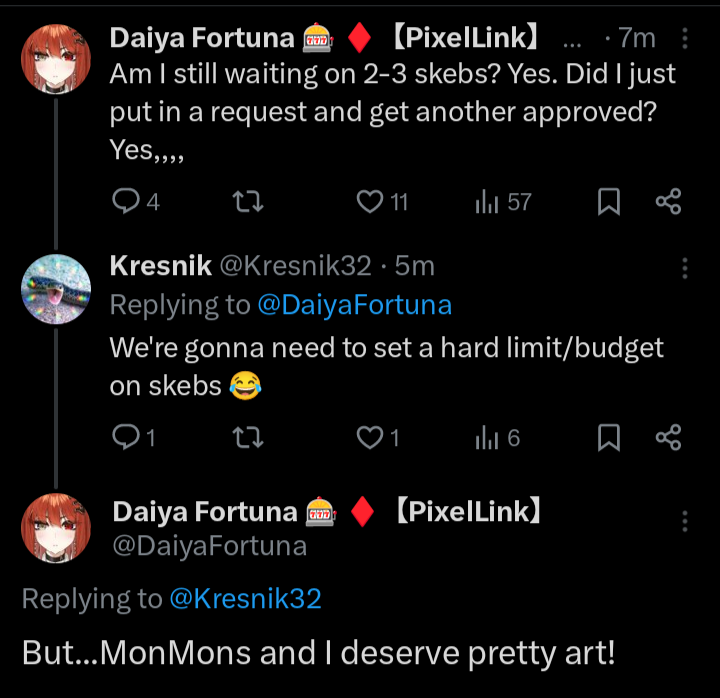Screen dimensions: 720x698
Task: Open the @Kresnik32 mention link
Action: (245, 599)
